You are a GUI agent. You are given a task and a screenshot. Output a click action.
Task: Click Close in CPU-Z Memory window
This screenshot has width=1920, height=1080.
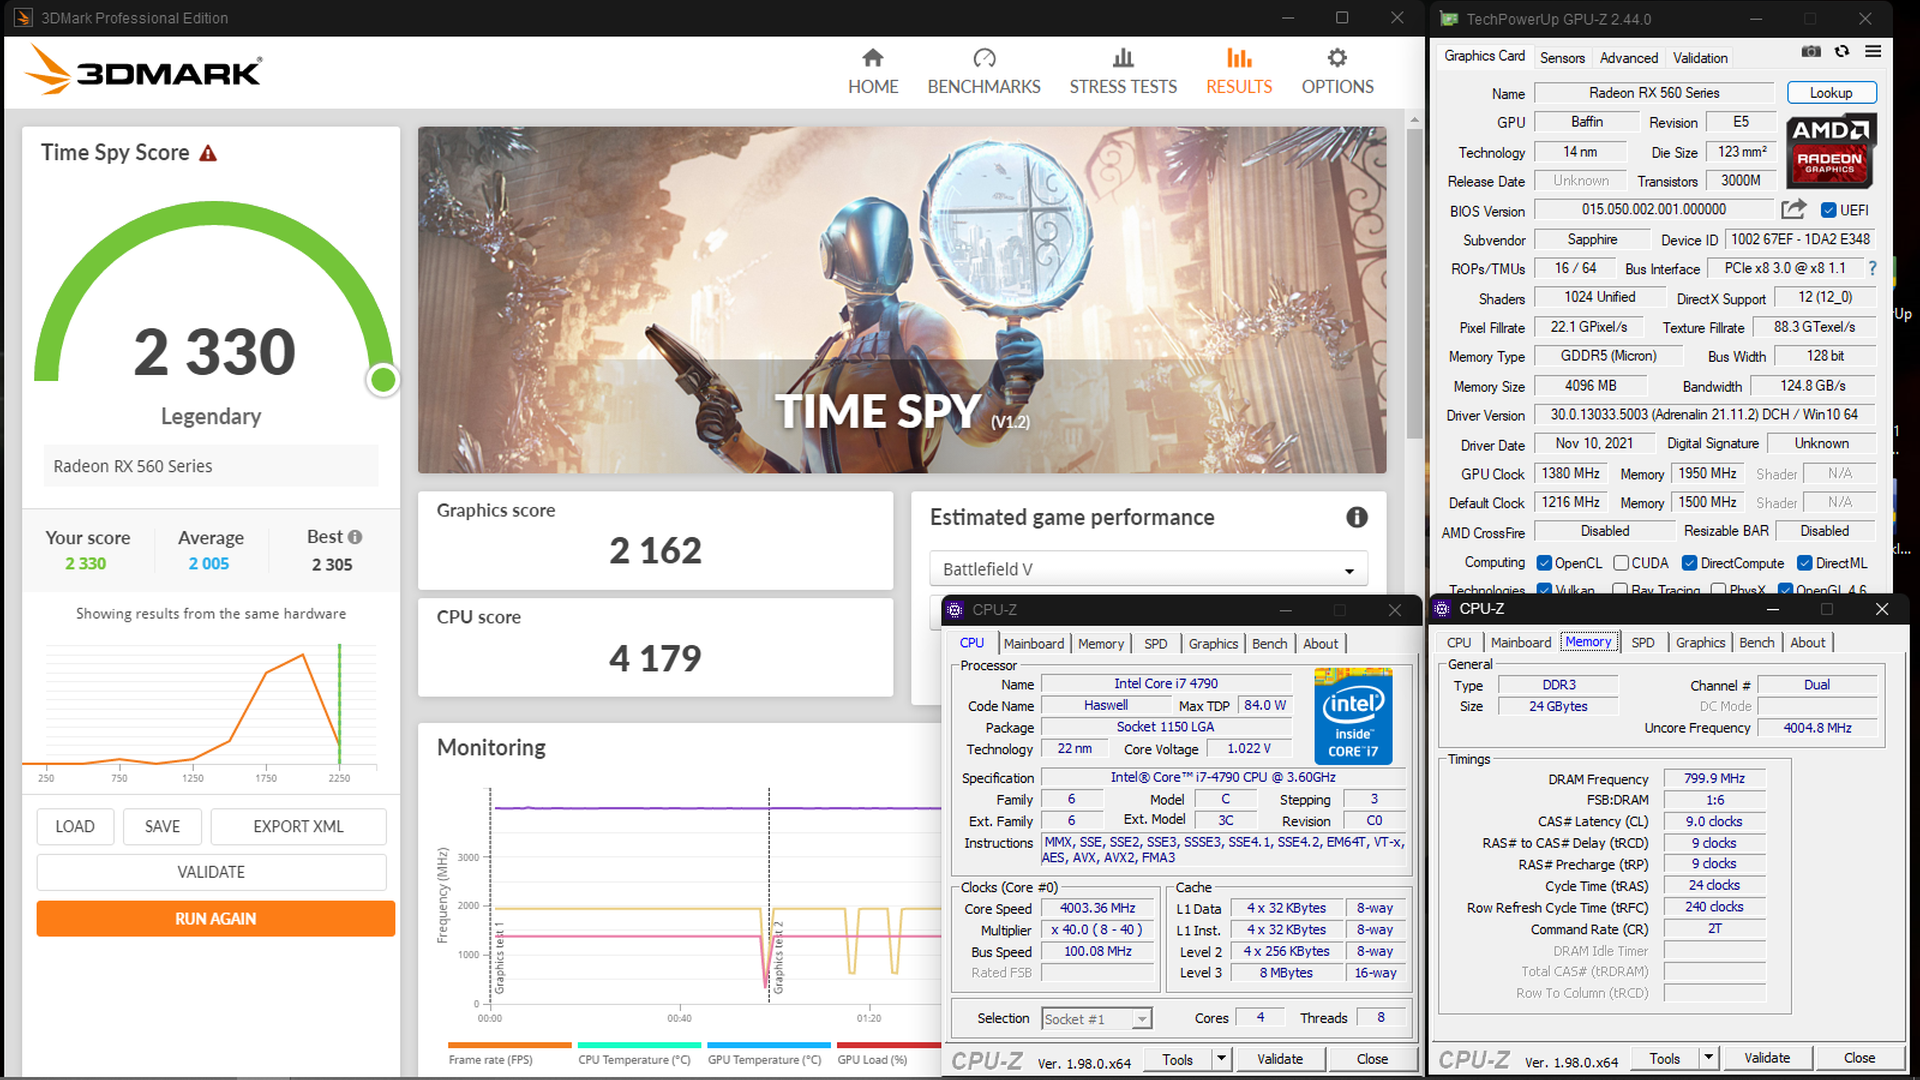1859,1058
